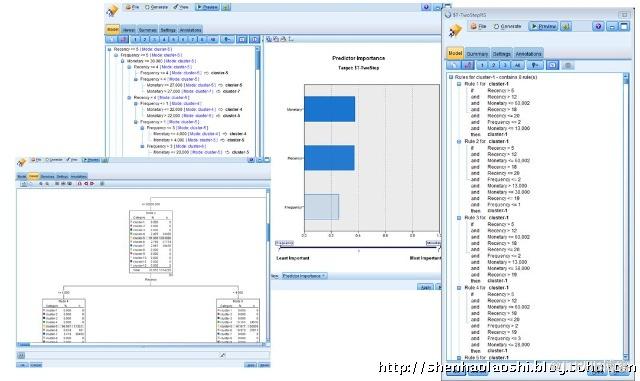Click TwoStepRS rules list vertical scrollbar
This screenshot has height=381, width=640.
pyautogui.click(x=626, y=216)
